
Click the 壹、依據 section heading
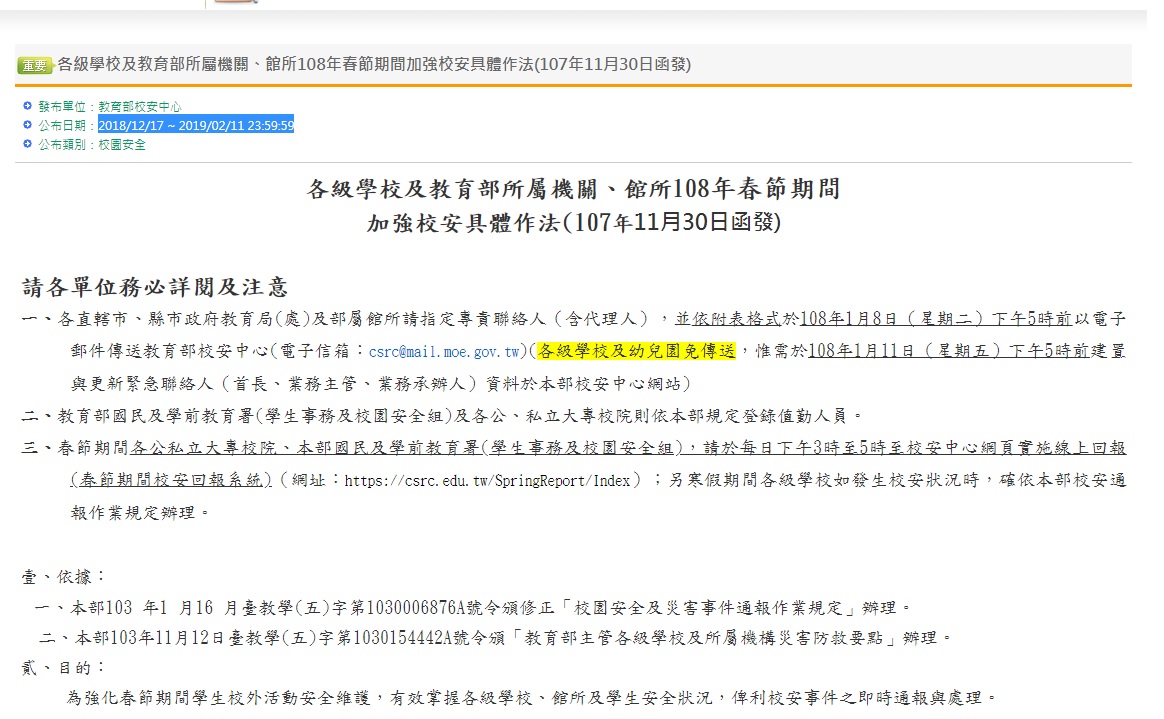point(64,577)
